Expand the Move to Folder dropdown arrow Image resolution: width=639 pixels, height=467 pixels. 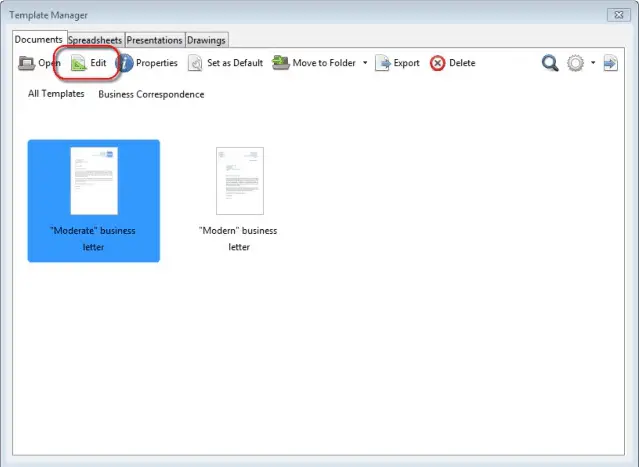365,63
